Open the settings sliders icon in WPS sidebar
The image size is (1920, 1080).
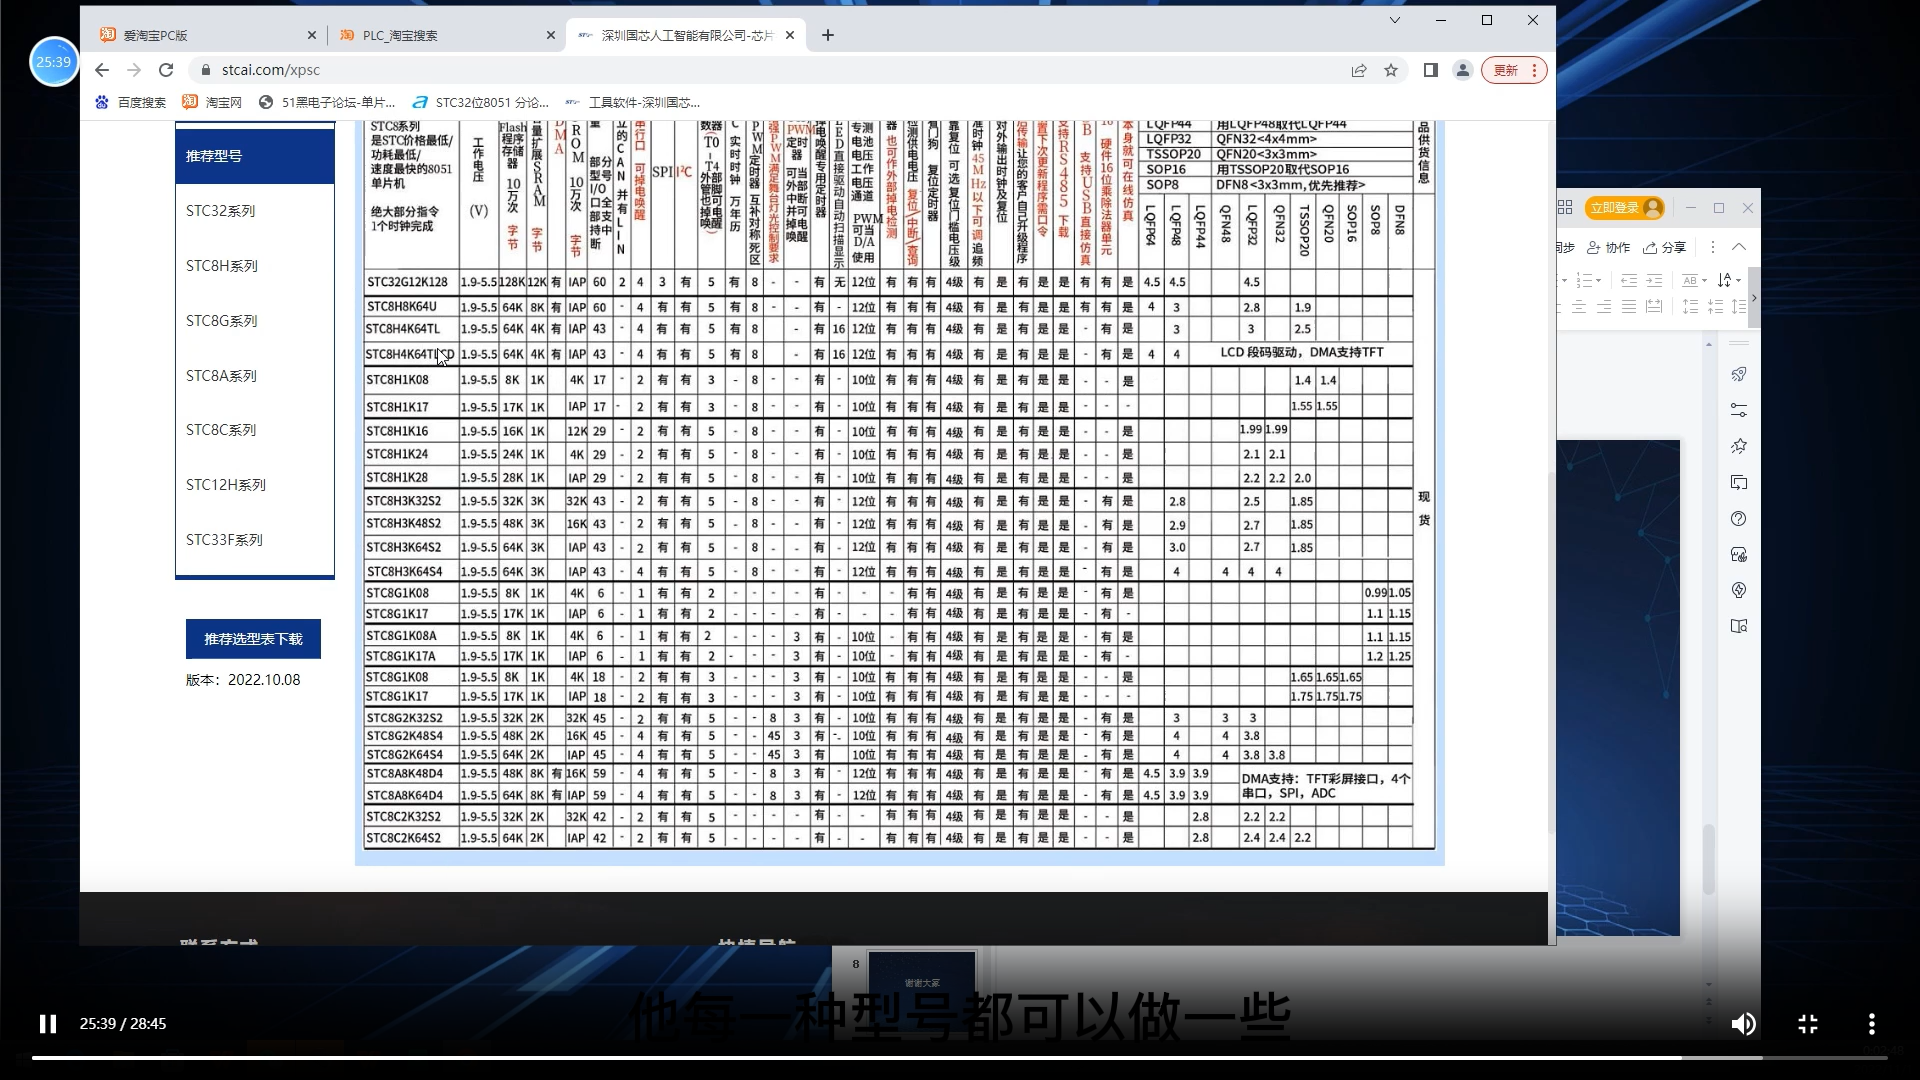pyautogui.click(x=1739, y=410)
